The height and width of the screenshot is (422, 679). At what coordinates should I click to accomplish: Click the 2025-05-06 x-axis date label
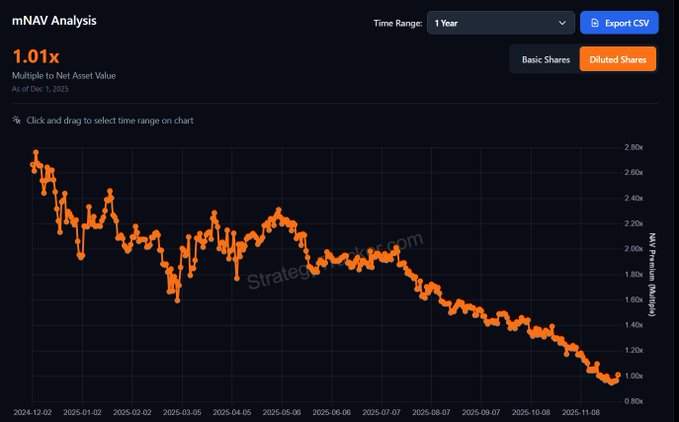pos(285,411)
